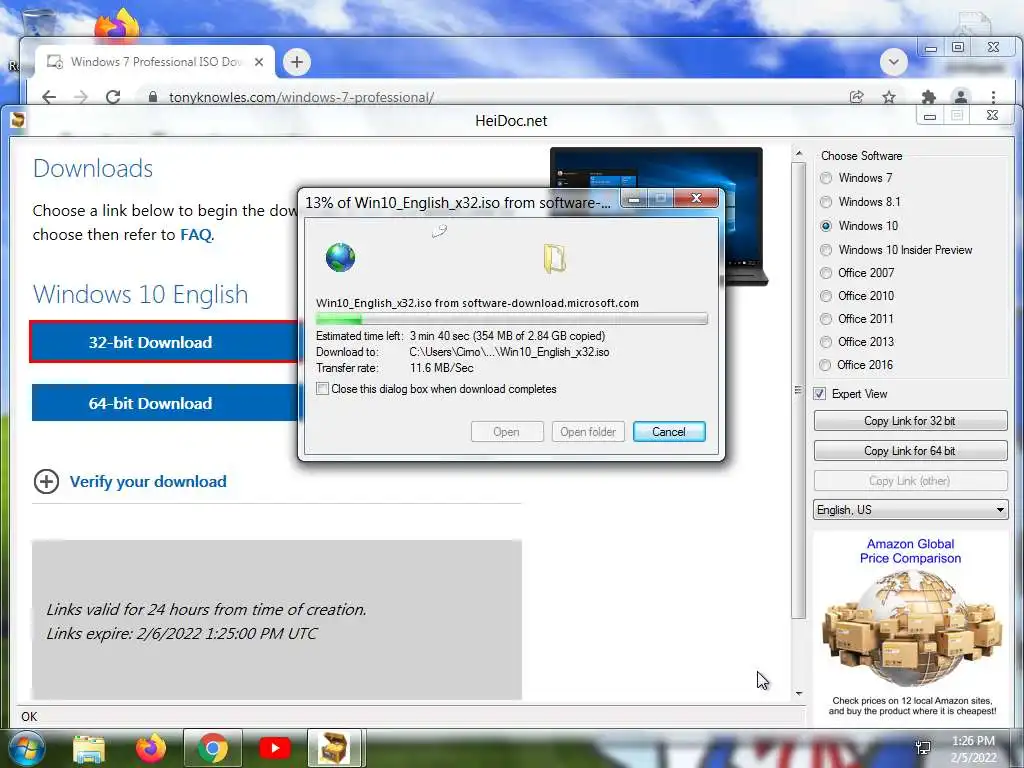The width and height of the screenshot is (1024, 768).
Task: Open File Explorer from taskbar
Action: tap(89, 748)
